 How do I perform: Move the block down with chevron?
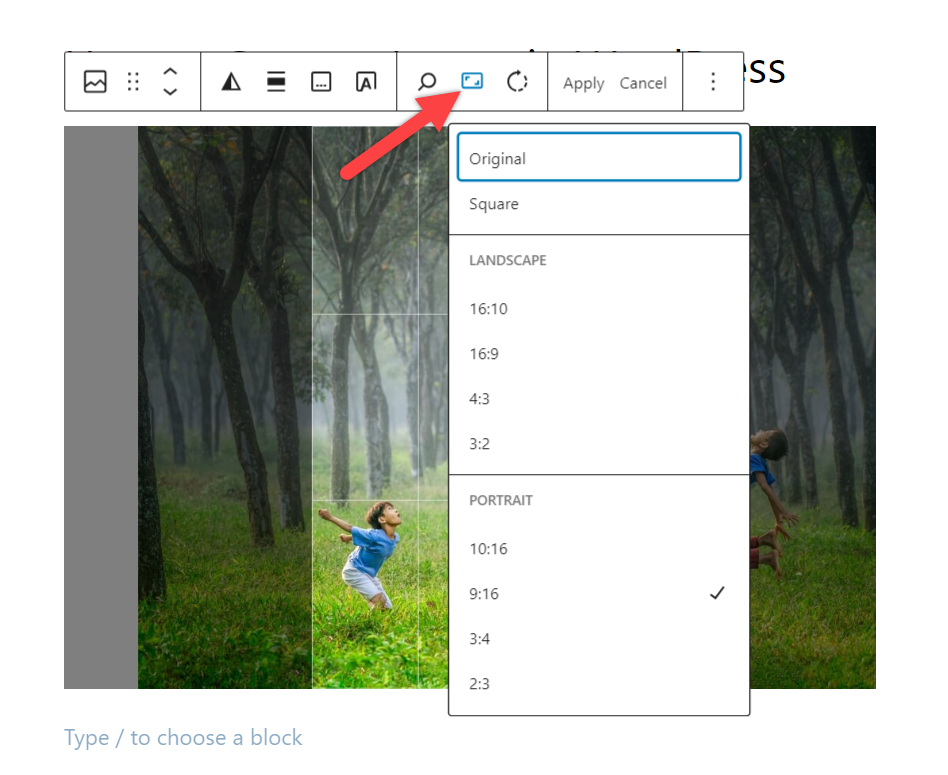170,92
